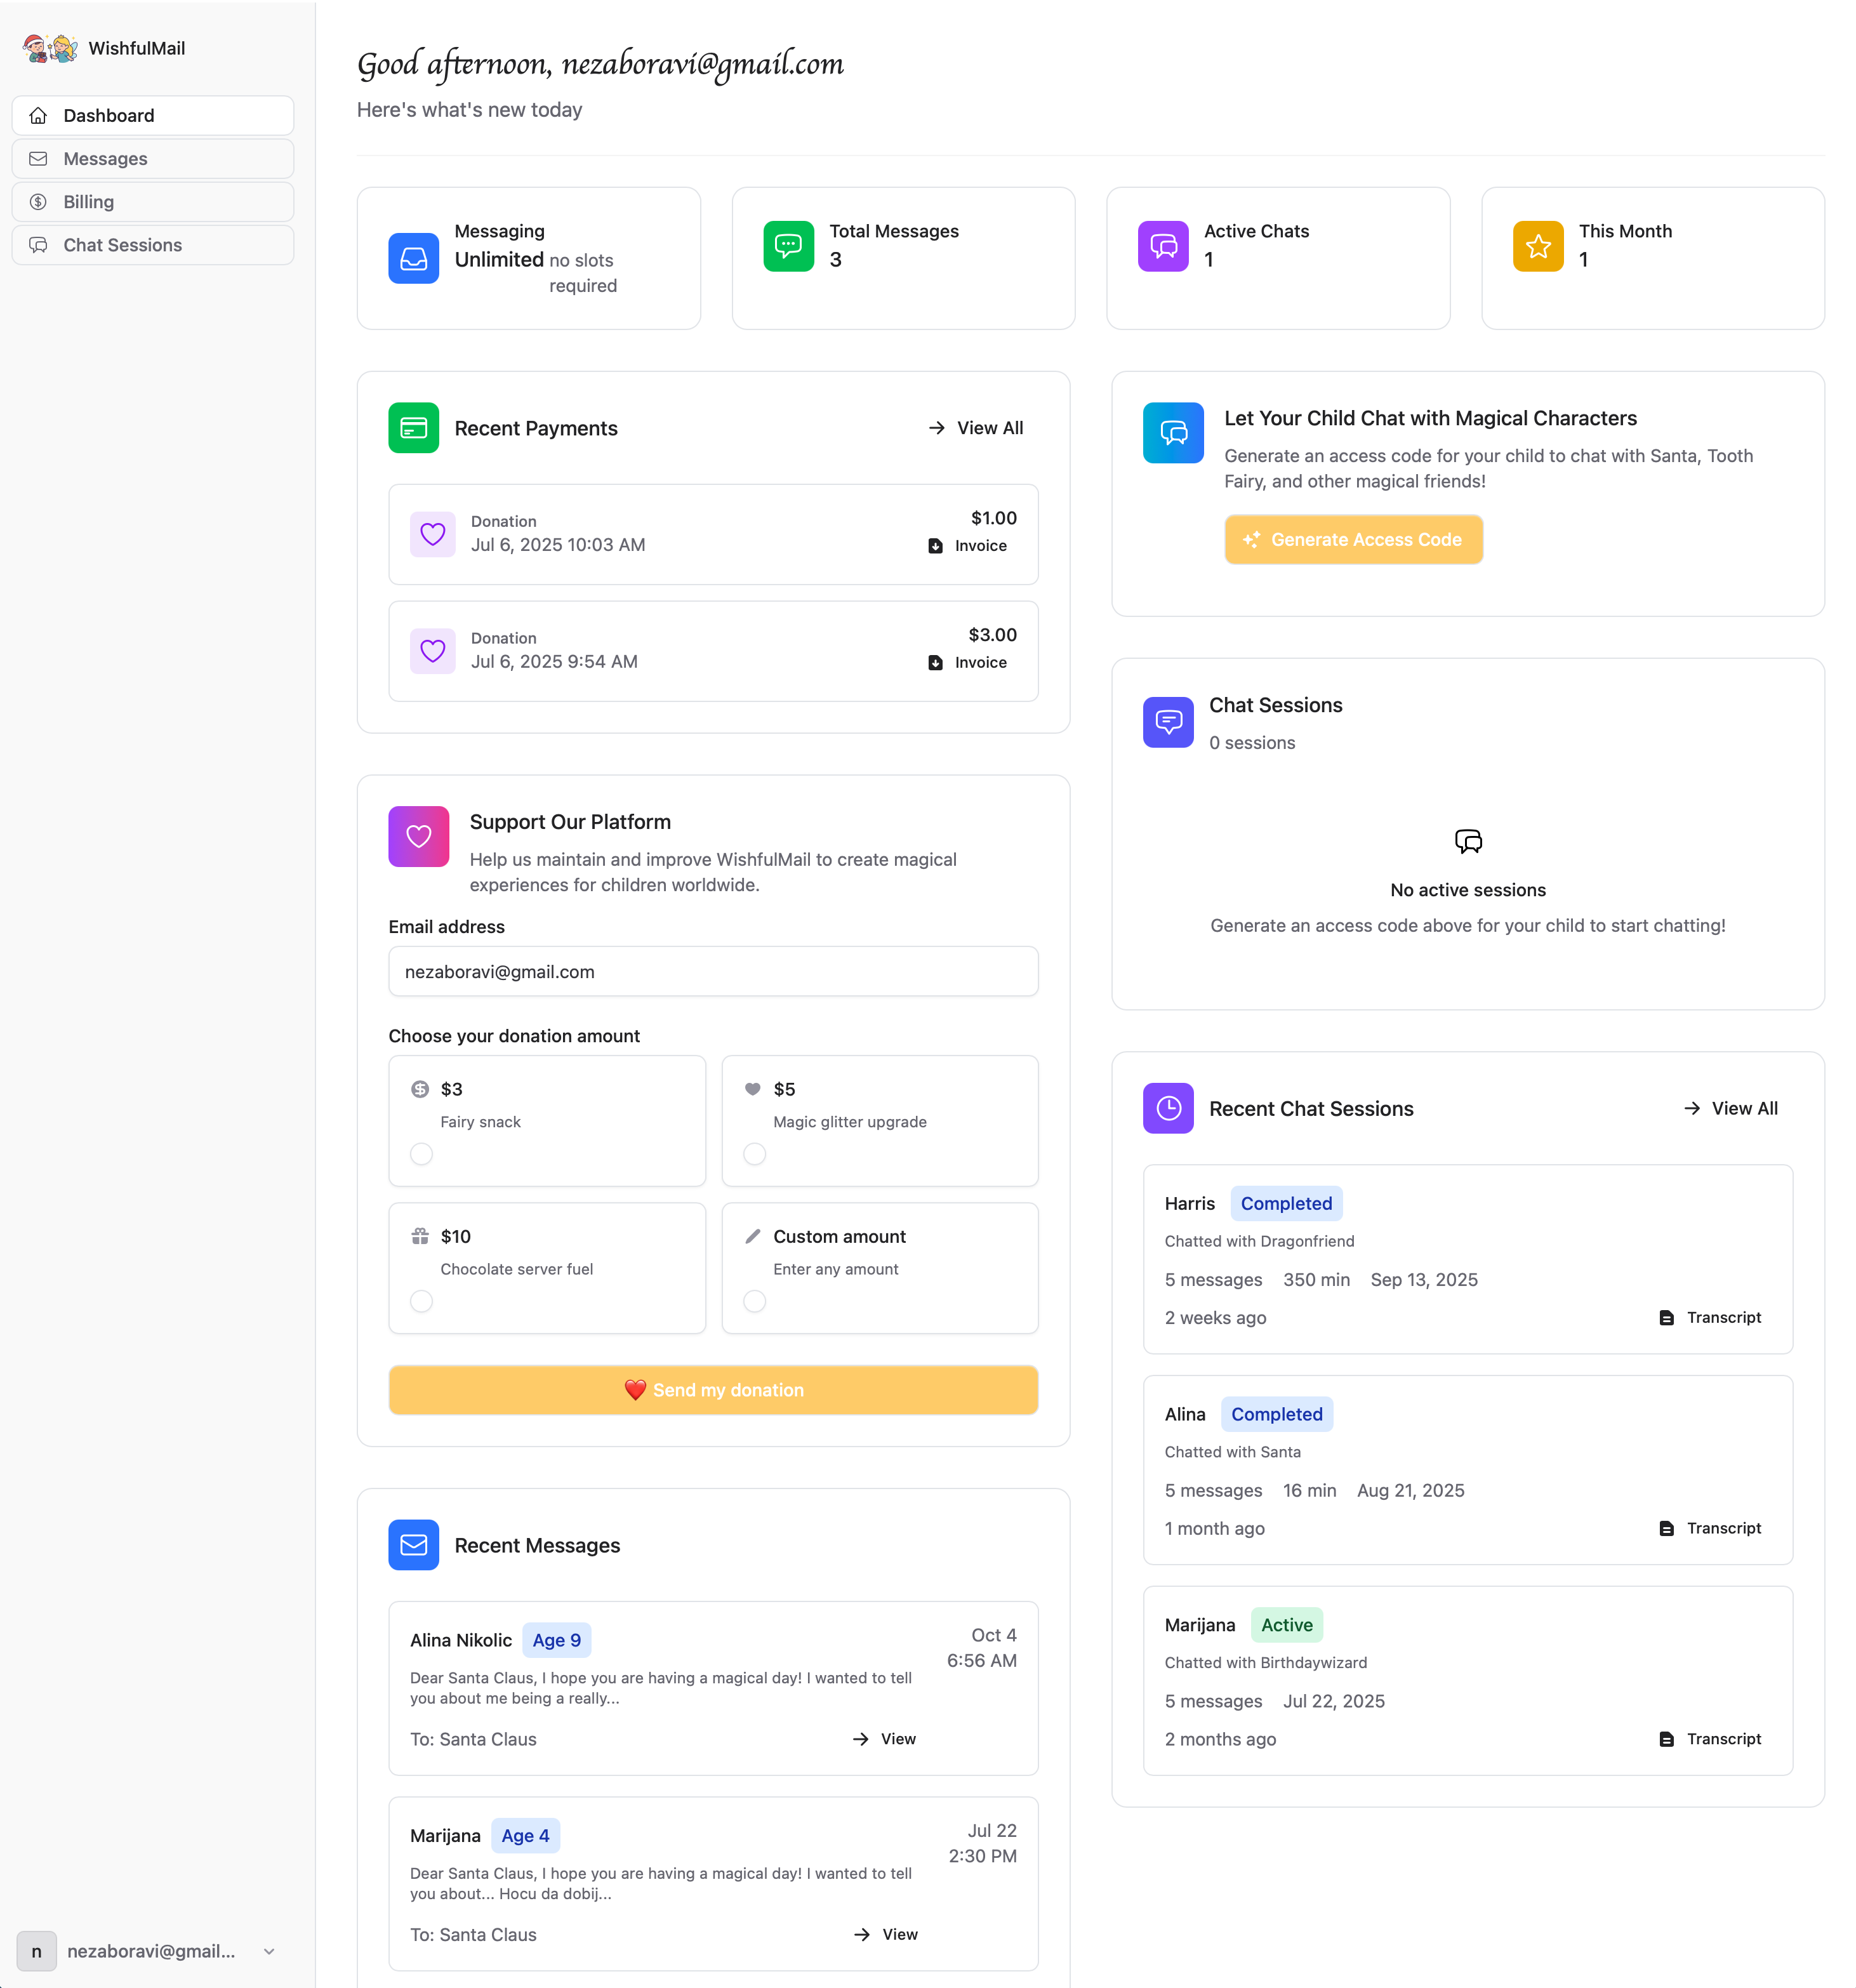Click the heart icon on Support Our Platform
Image resolution: width=1856 pixels, height=1988 pixels.
(x=418, y=836)
